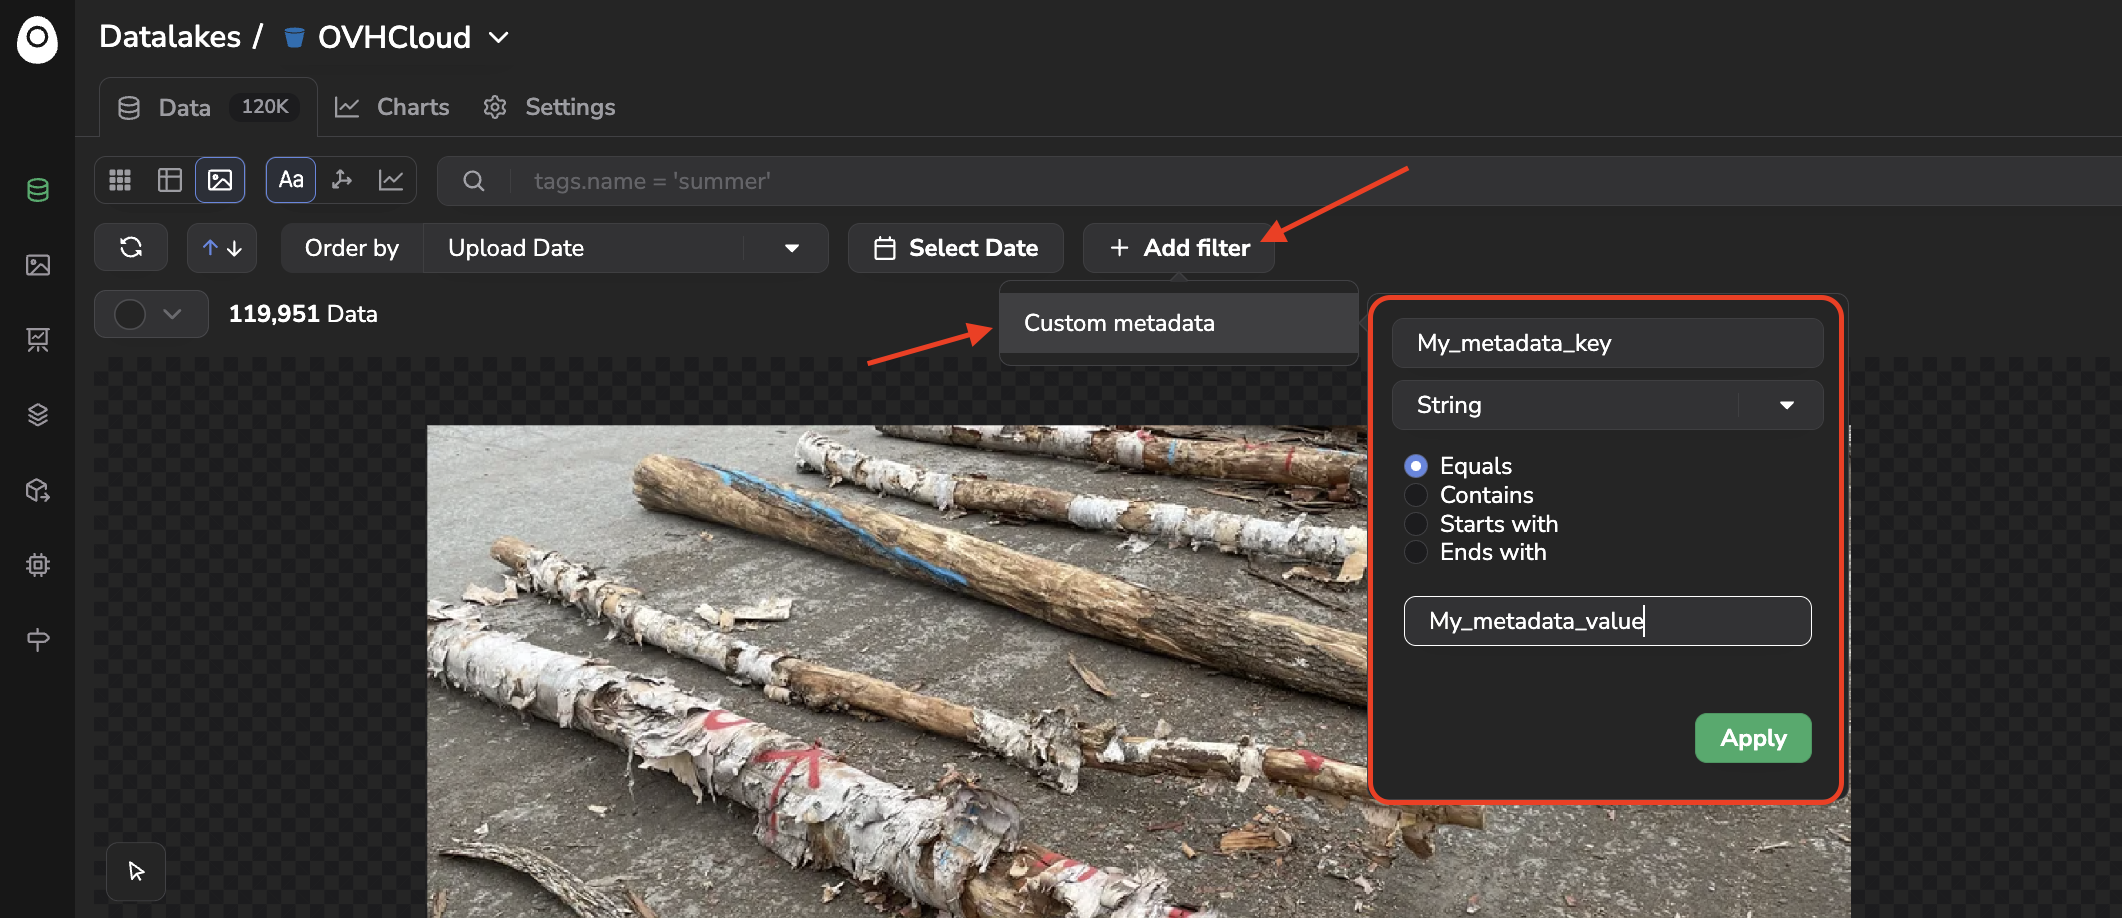2122x918 pixels.
Task: Open datalake icon in left sidebar
Action: click(x=38, y=190)
